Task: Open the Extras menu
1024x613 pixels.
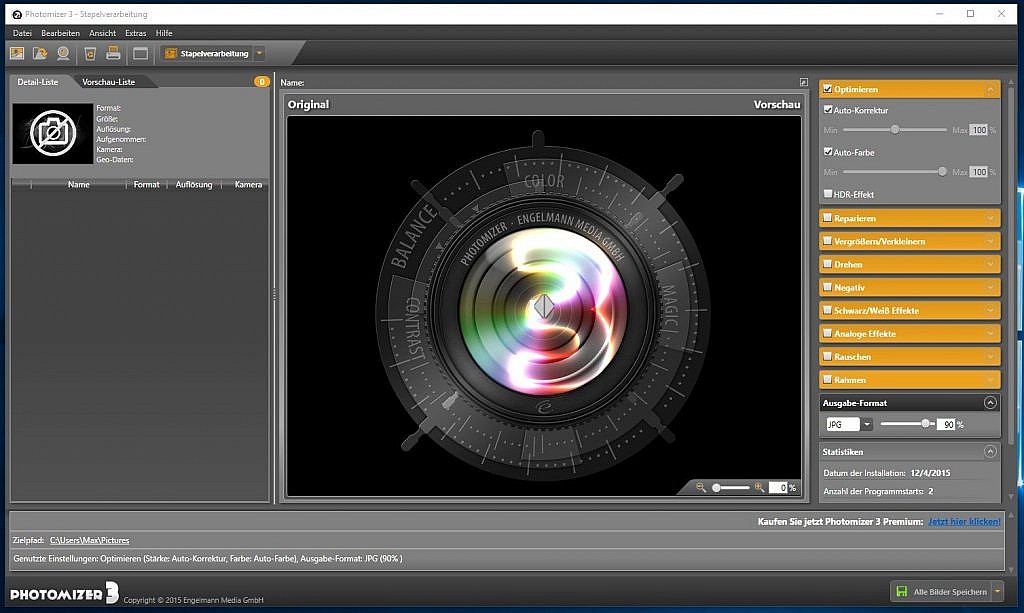Action: [136, 33]
